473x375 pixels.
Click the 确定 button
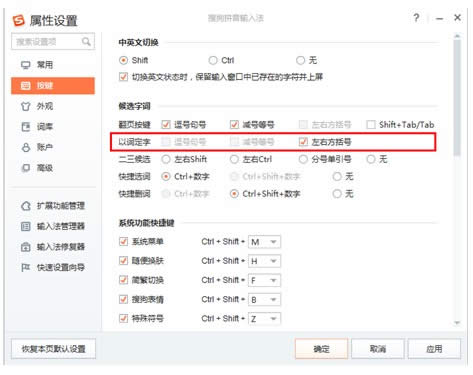pos(321,349)
